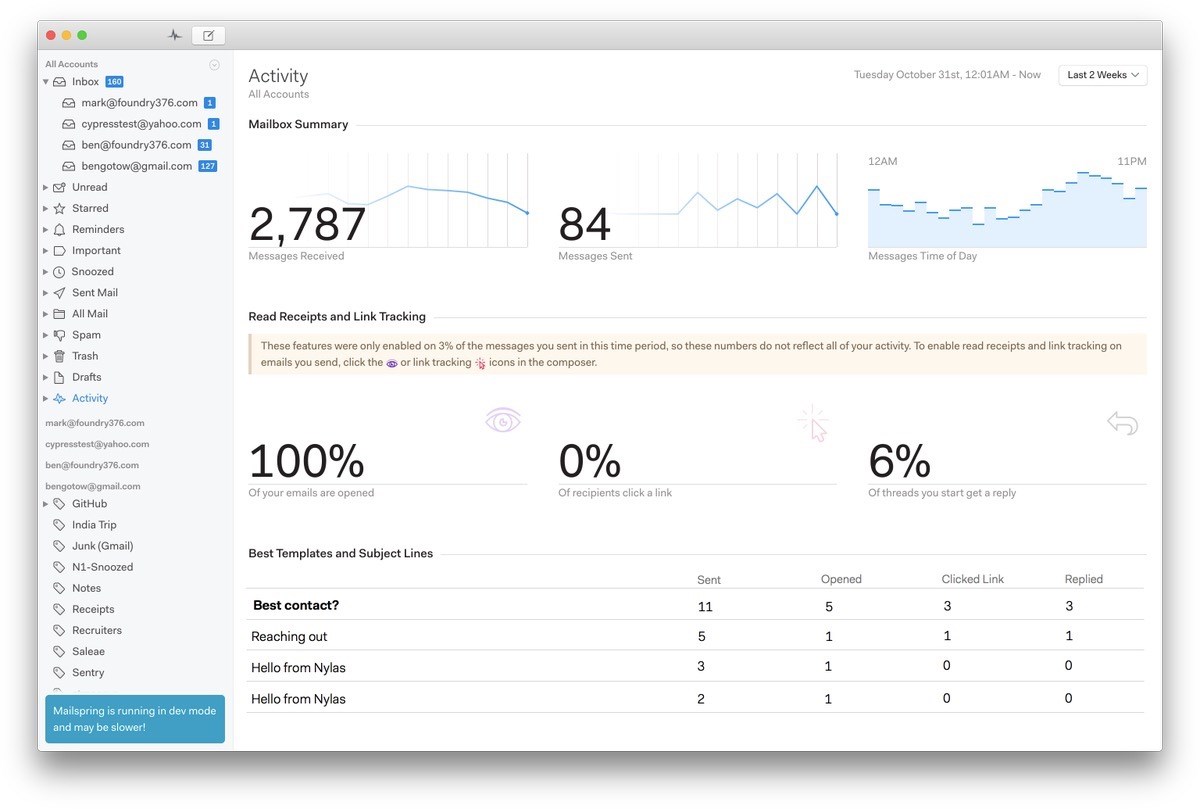Click the Messages Time of Day chart
The image size is (1200, 809).
coord(1006,205)
